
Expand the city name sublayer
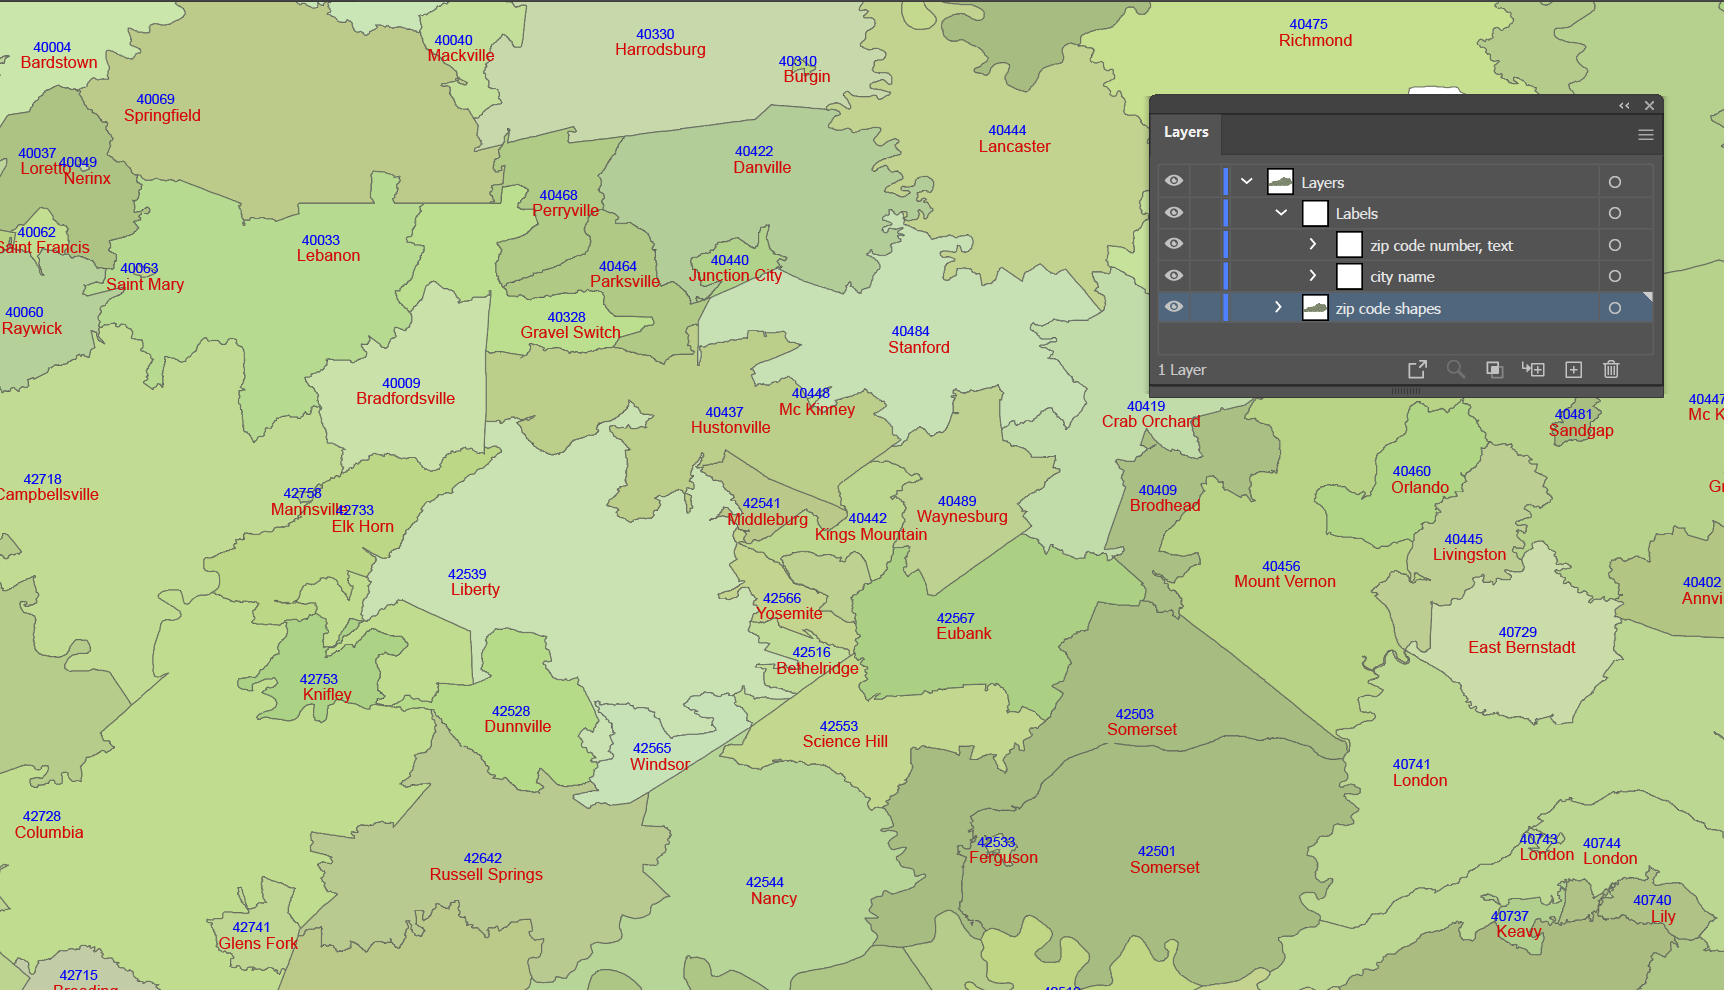[x=1313, y=275]
